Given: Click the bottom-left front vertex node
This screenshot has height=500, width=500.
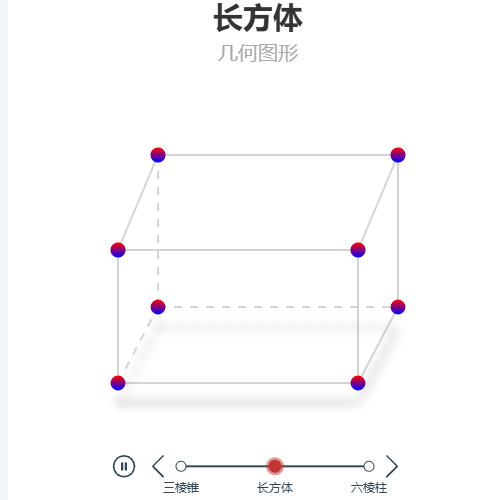Looking at the screenshot, I should [118, 383].
